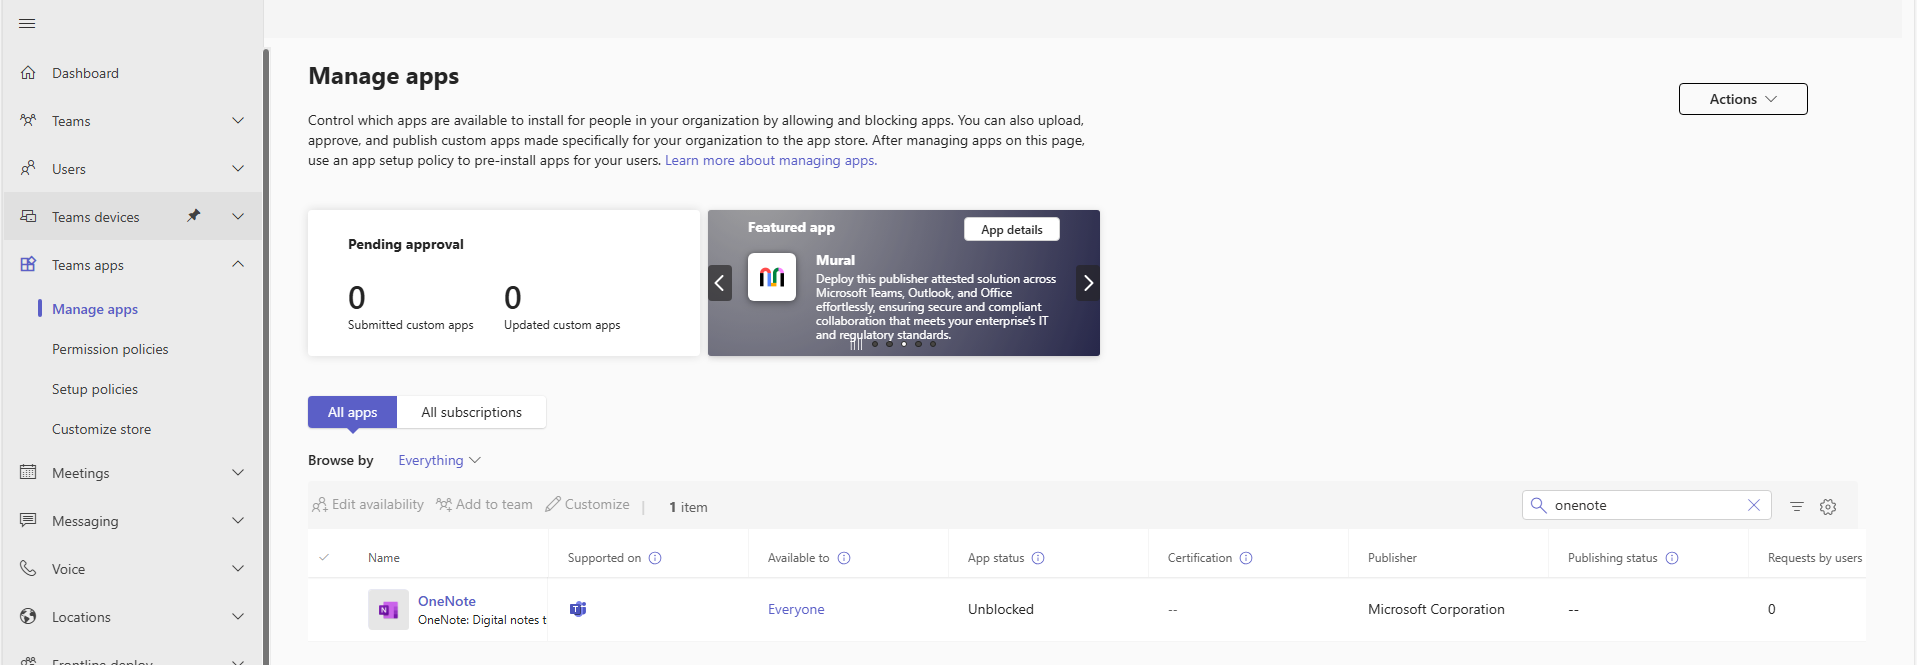Clear the onenote search text
The height and width of the screenshot is (665, 1917).
pyautogui.click(x=1753, y=505)
